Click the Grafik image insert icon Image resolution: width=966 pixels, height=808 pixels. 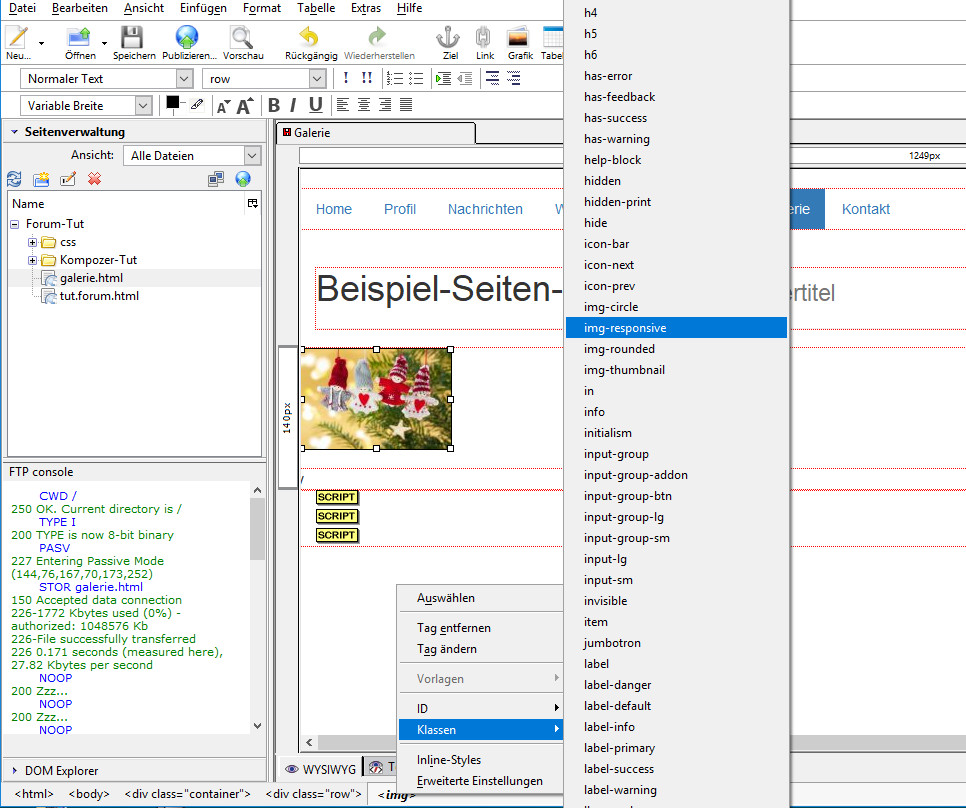click(x=519, y=38)
